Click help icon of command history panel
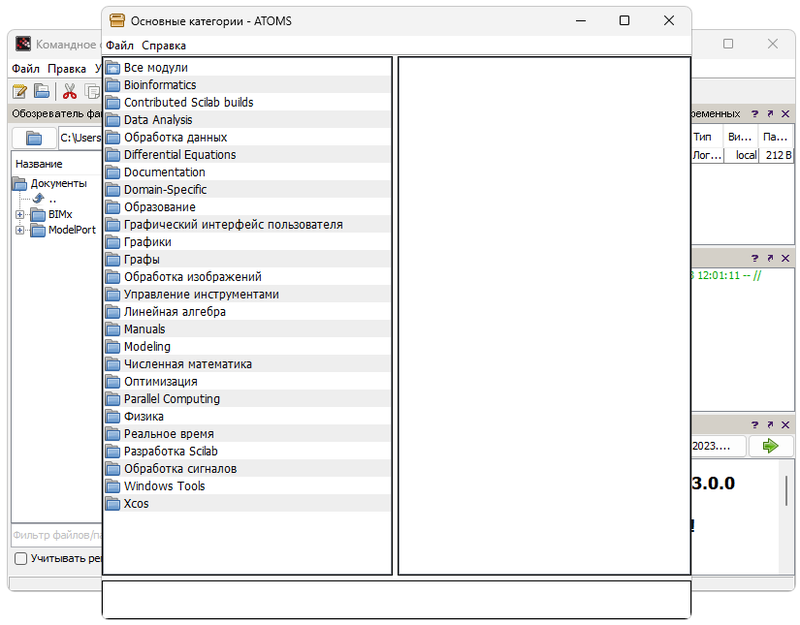Screen dimensions: 800x625 coord(755,258)
